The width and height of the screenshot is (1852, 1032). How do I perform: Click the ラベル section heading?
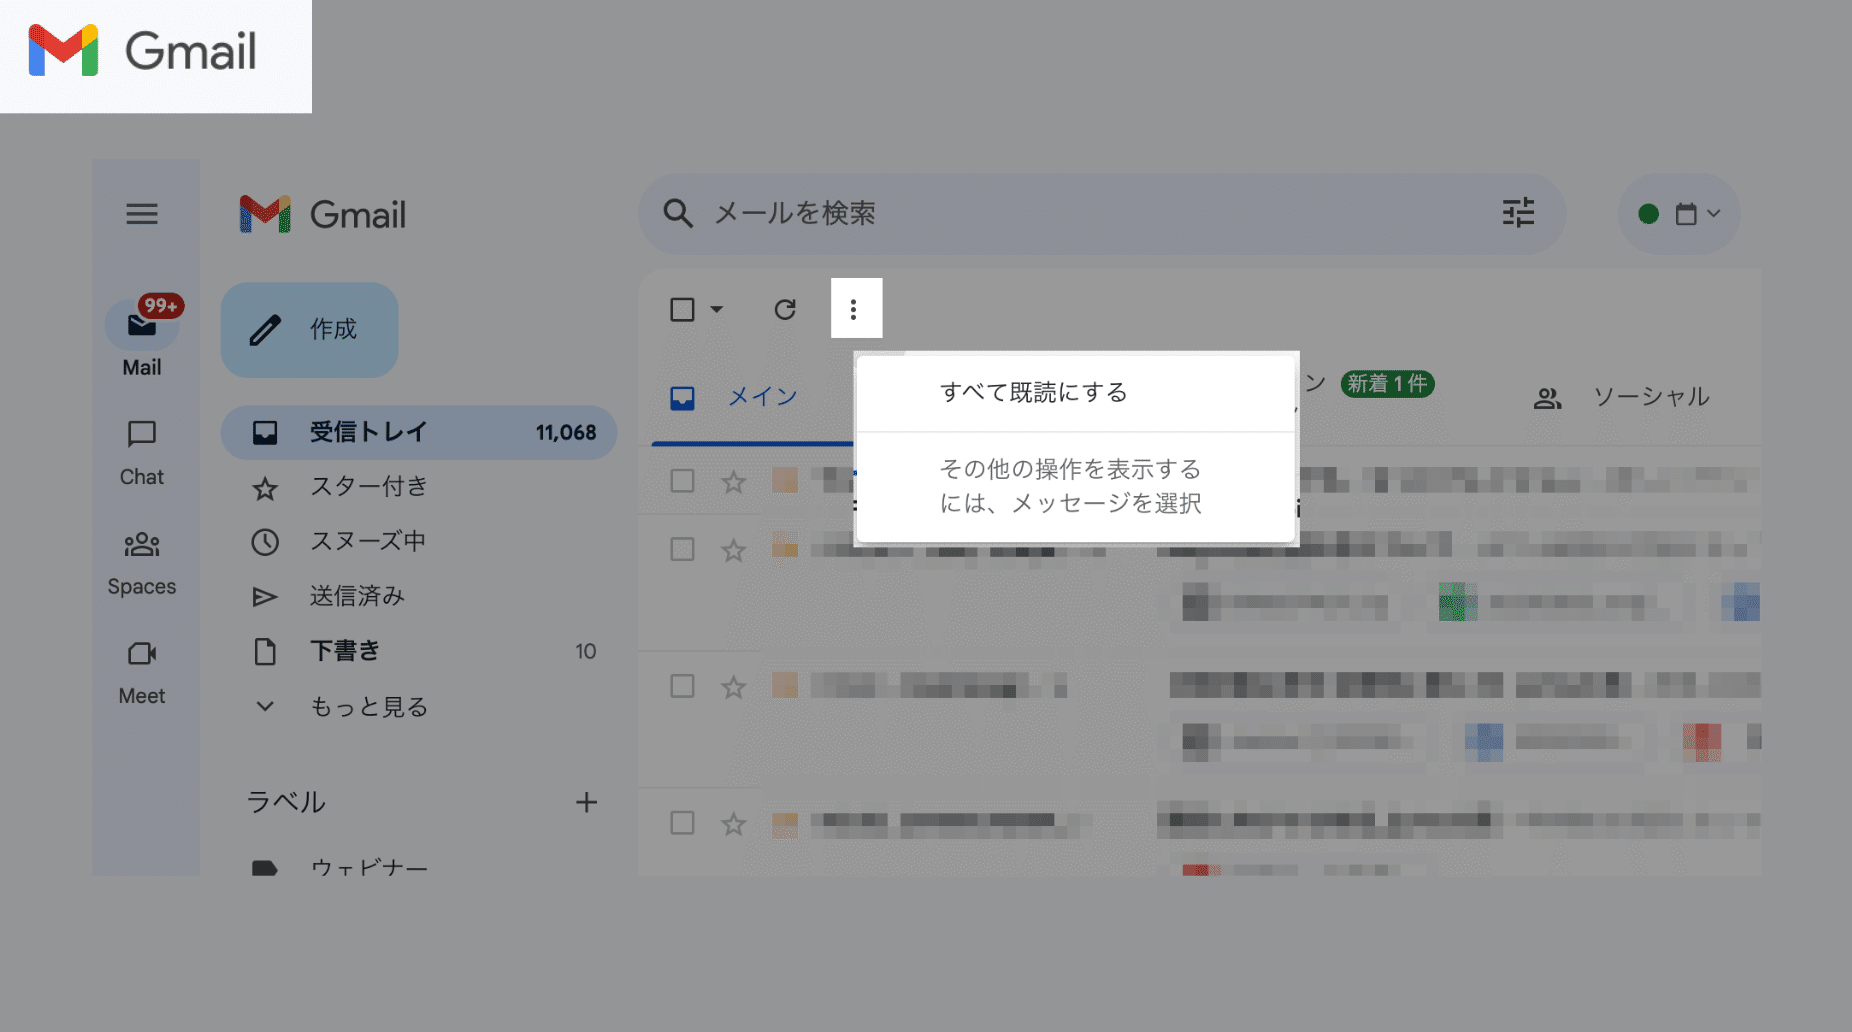[286, 802]
